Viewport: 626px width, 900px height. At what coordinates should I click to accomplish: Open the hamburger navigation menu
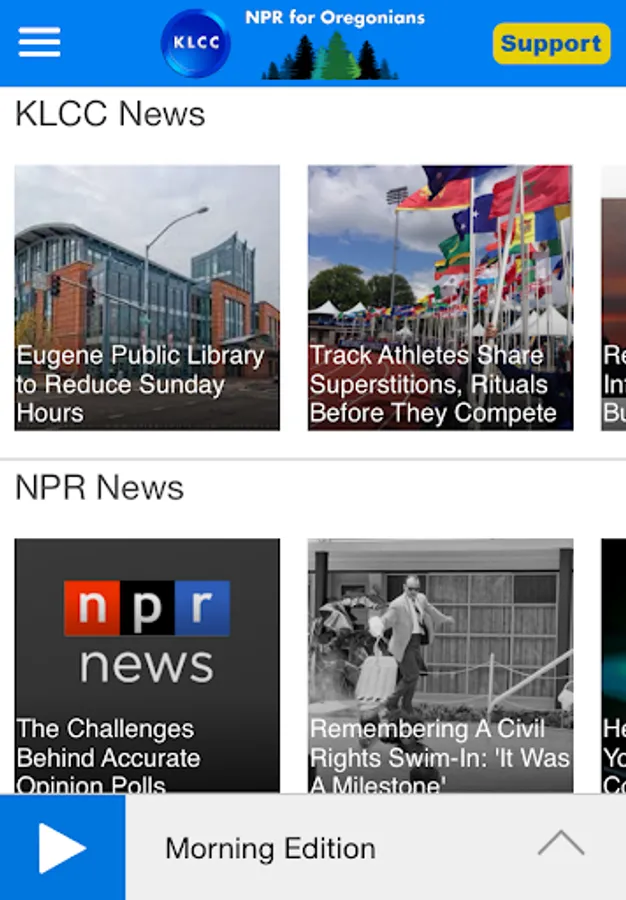click(x=39, y=42)
